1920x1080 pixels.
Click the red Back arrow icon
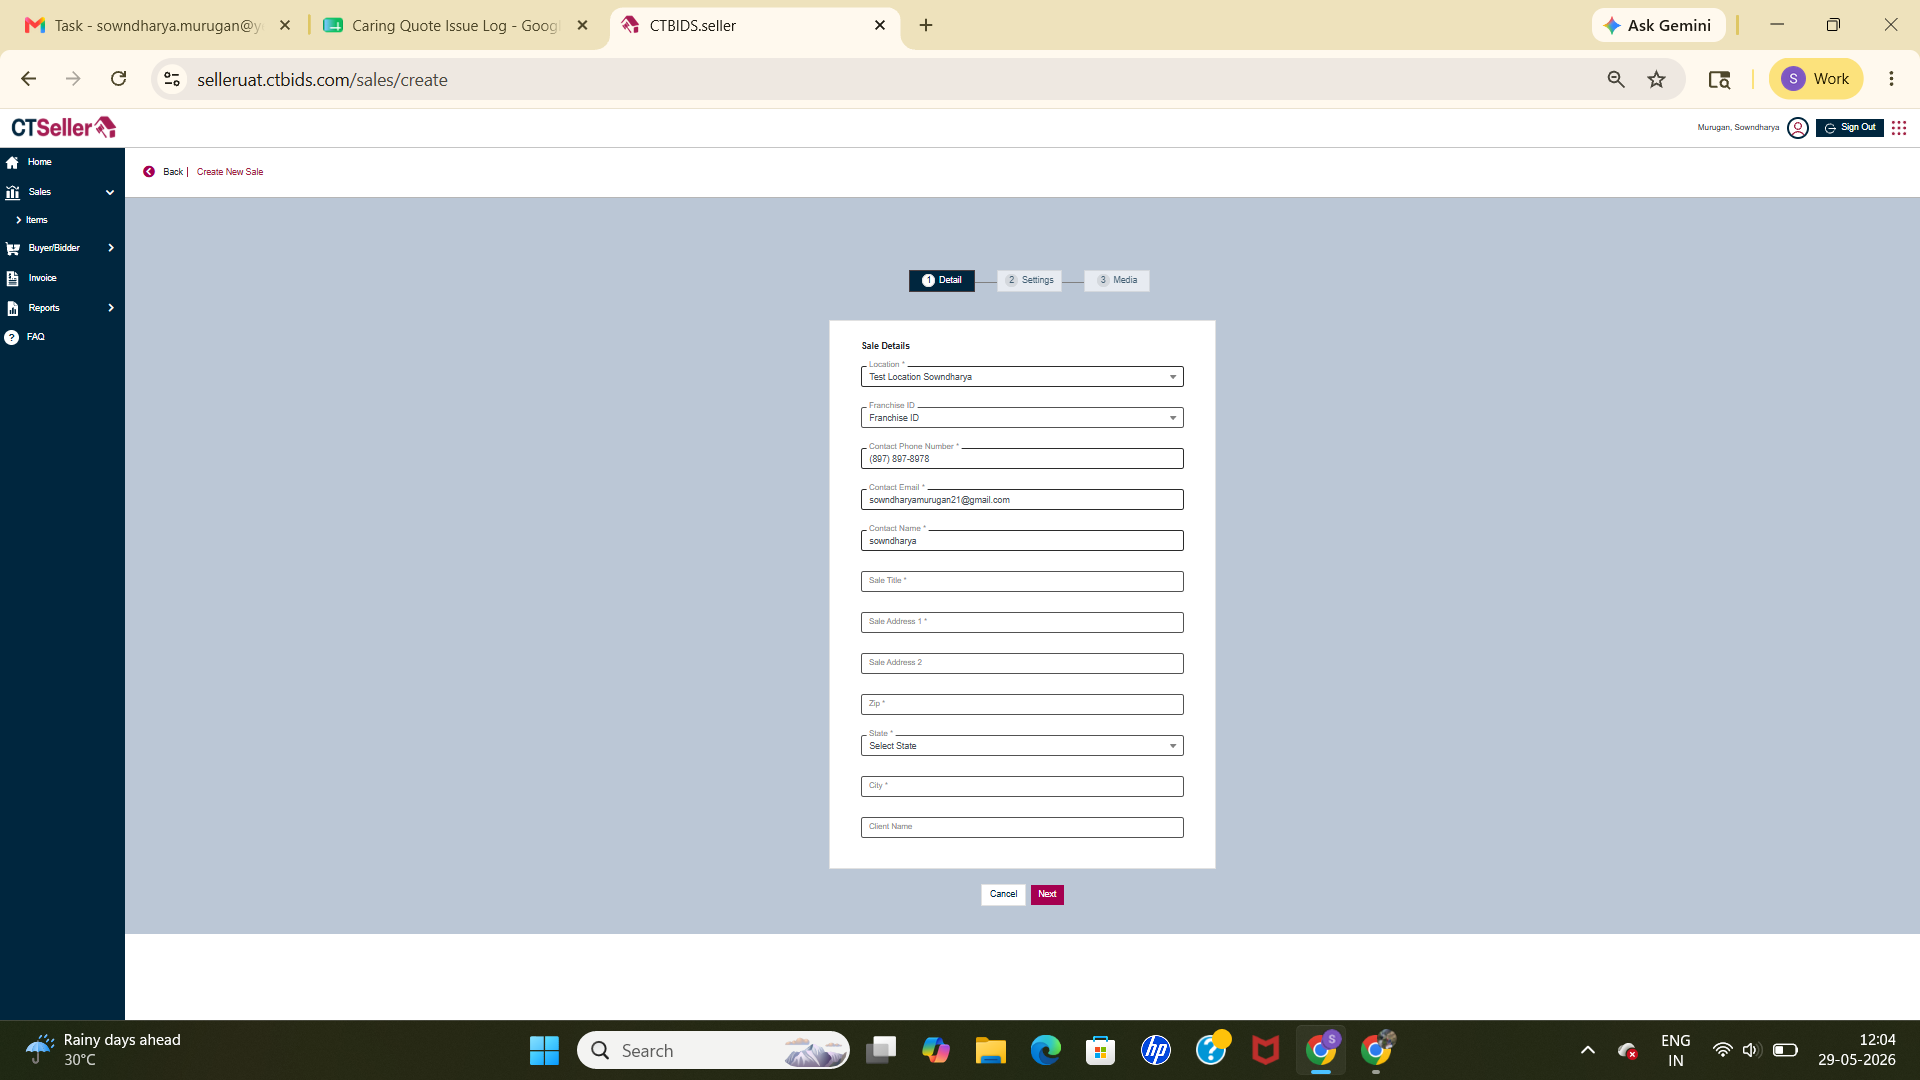149,172
